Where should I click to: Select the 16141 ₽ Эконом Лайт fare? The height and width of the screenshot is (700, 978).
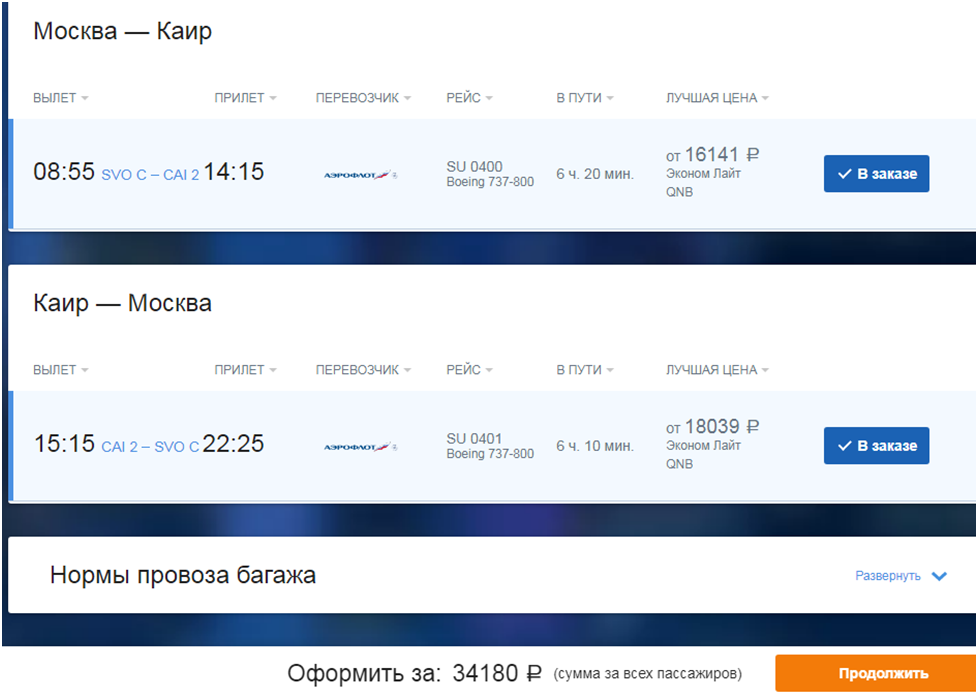point(712,172)
